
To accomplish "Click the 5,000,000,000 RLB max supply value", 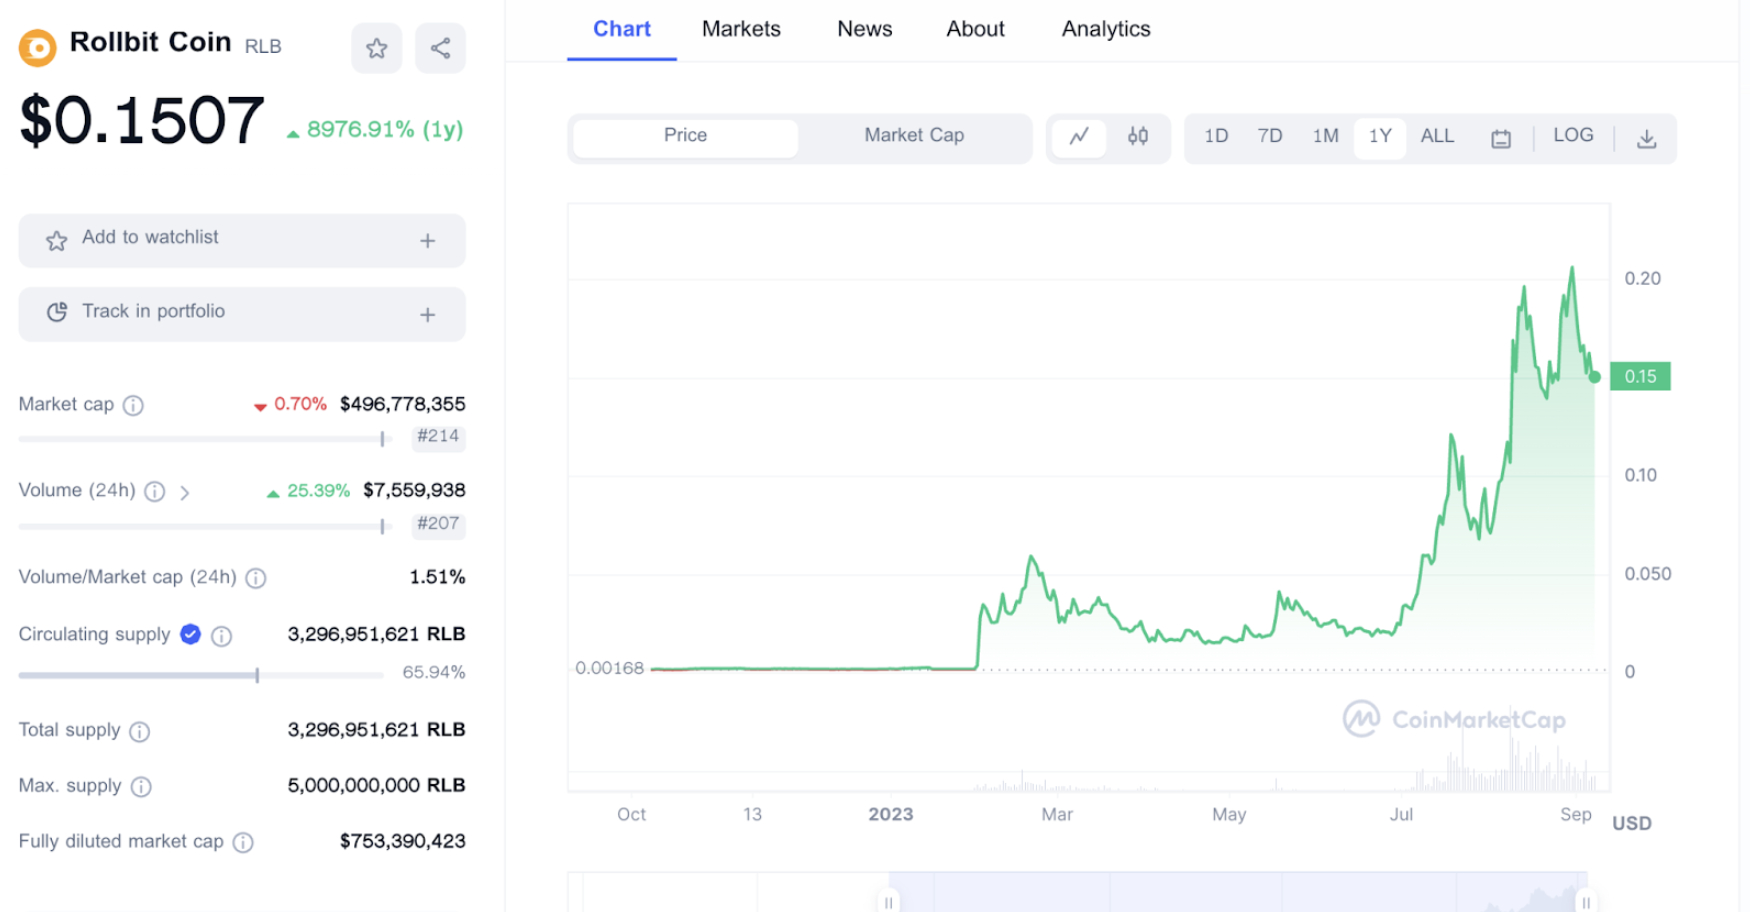I will click(377, 785).
